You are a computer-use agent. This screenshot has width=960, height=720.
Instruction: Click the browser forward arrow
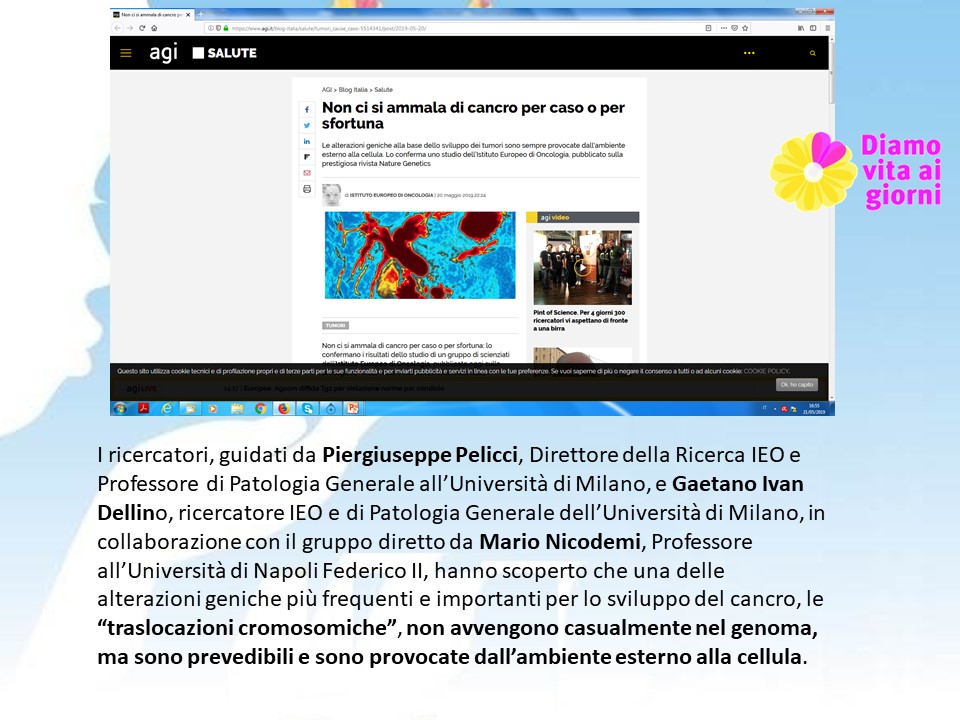coord(130,28)
